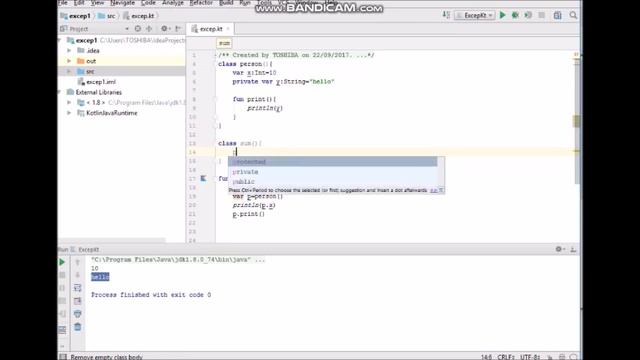Open Project Structure icon in toolbar
This screenshot has width=640, height=360.
pyautogui.click(x=558, y=15)
